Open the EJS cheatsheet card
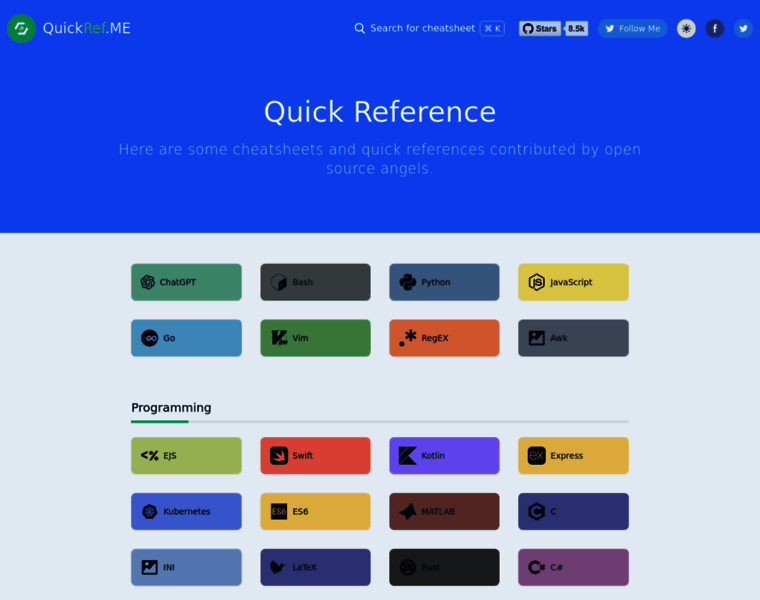 click(x=186, y=456)
